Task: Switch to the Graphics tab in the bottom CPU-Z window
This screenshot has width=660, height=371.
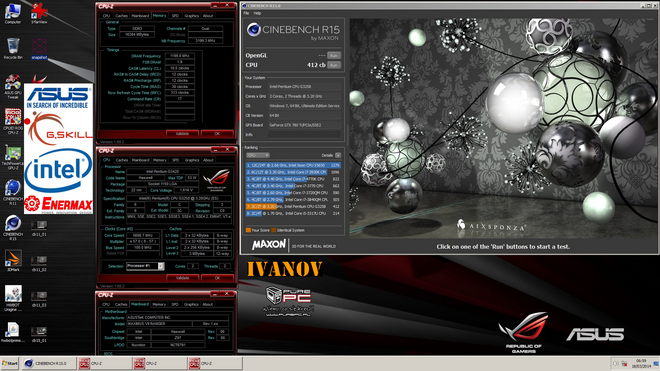Action: [x=191, y=304]
